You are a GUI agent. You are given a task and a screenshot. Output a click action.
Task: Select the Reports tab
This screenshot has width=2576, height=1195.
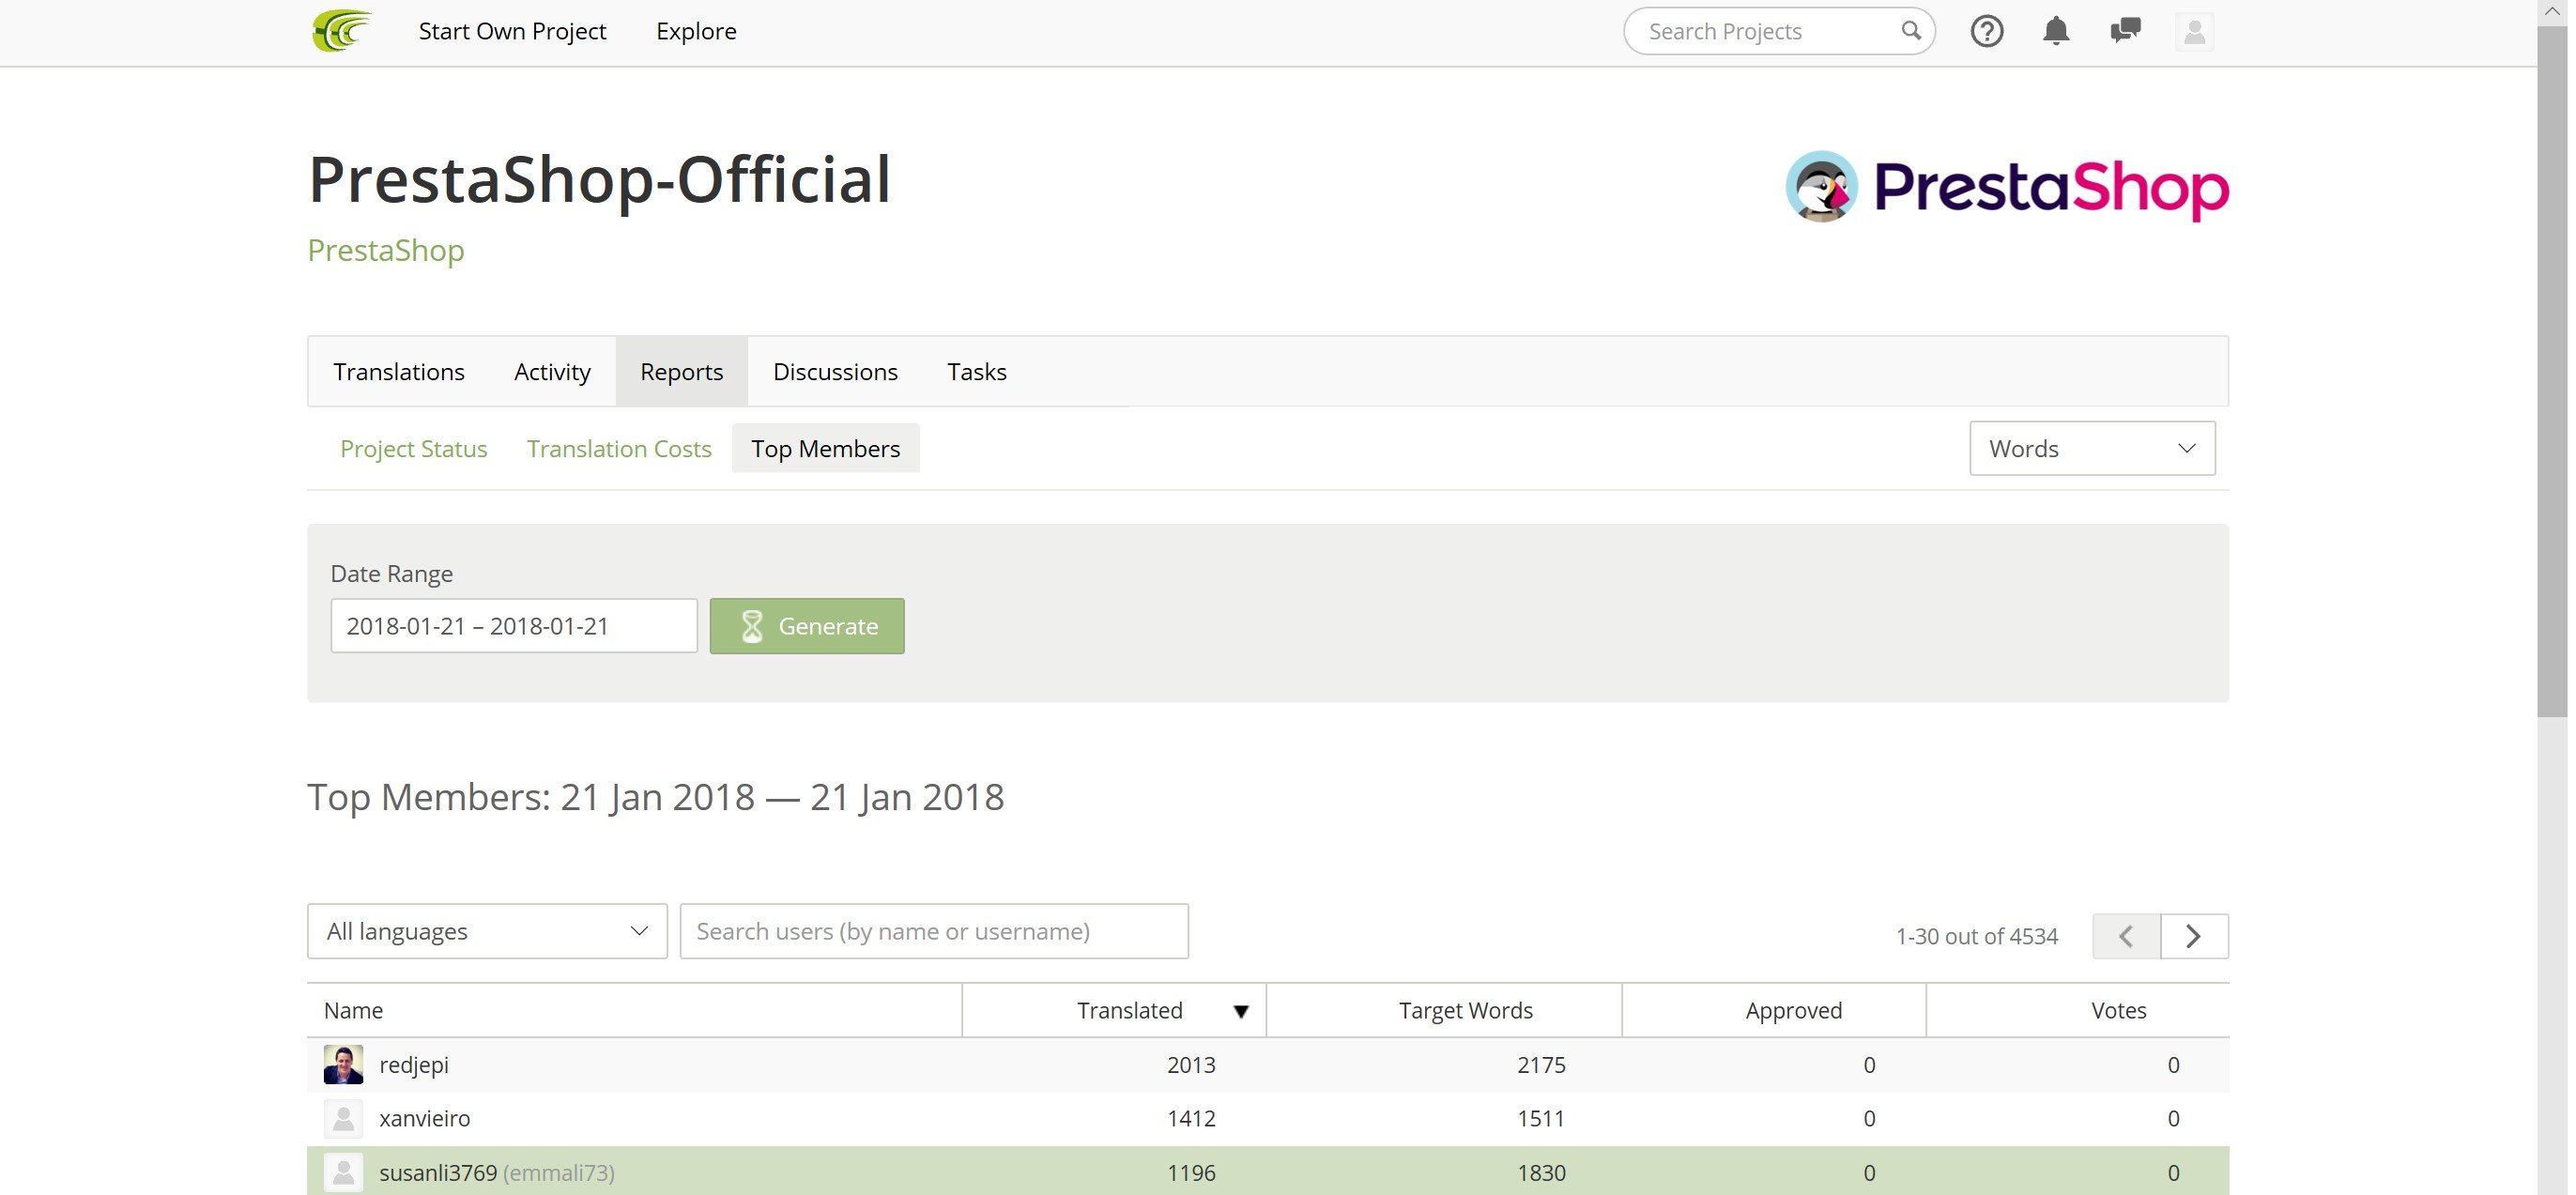pyautogui.click(x=681, y=372)
